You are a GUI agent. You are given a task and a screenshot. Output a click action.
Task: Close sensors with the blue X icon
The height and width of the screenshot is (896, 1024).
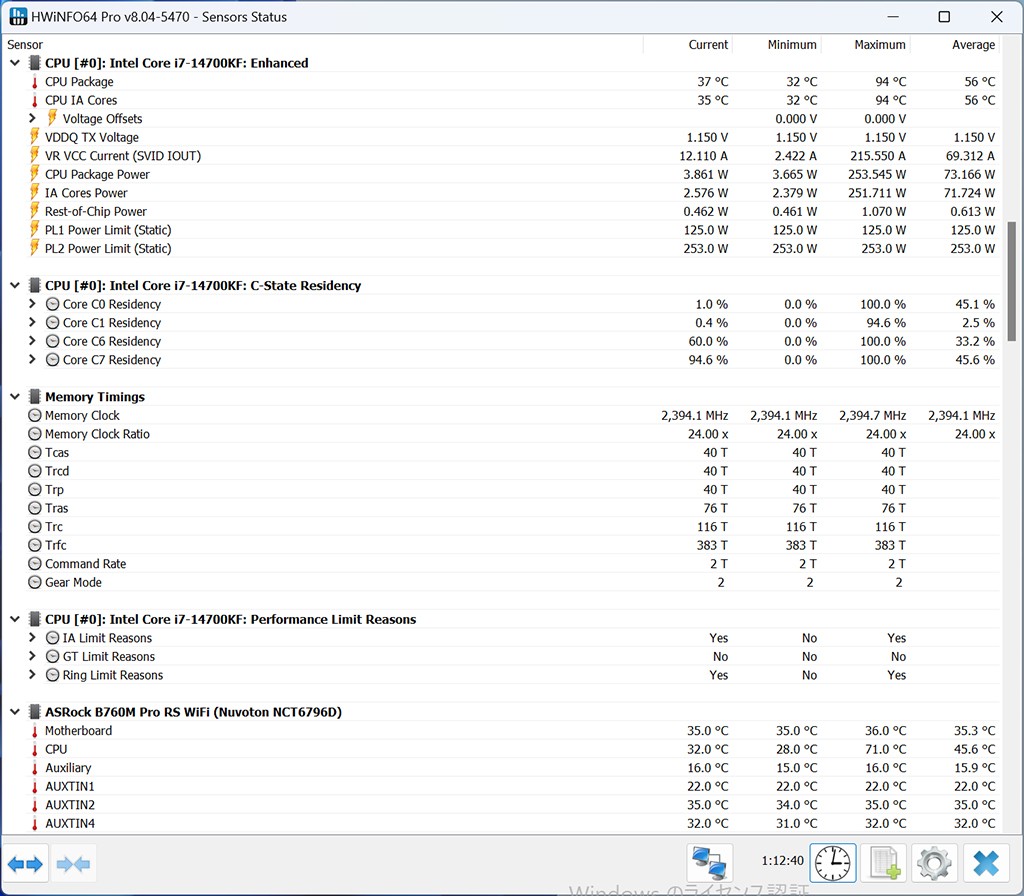pyautogui.click(x=985, y=863)
